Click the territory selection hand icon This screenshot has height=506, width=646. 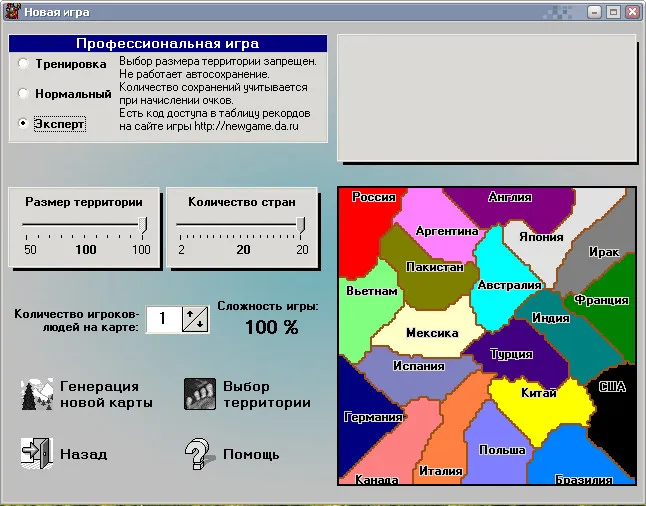point(200,394)
